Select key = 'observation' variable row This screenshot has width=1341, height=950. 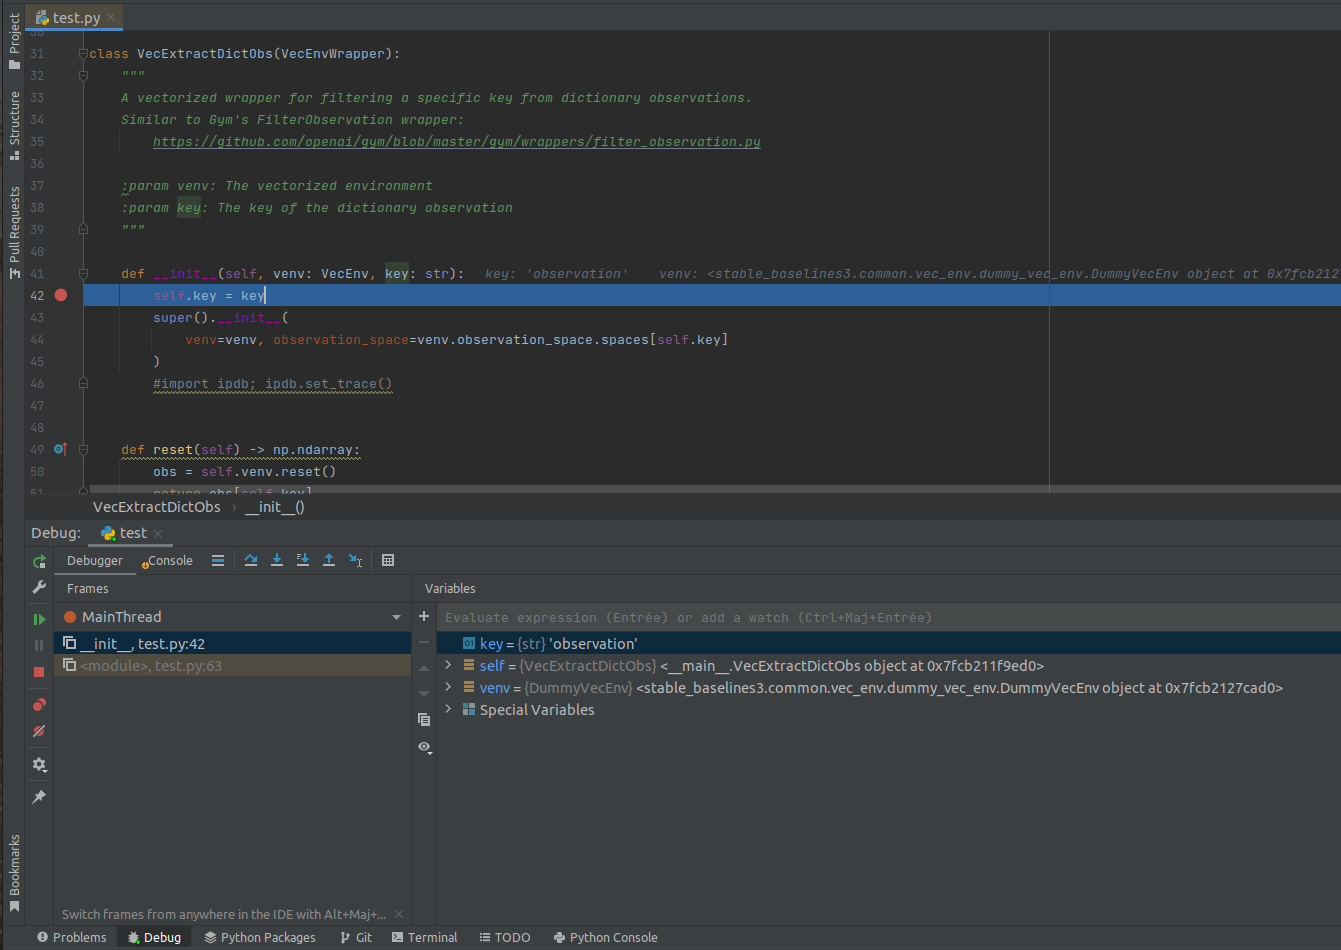(x=888, y=643)
